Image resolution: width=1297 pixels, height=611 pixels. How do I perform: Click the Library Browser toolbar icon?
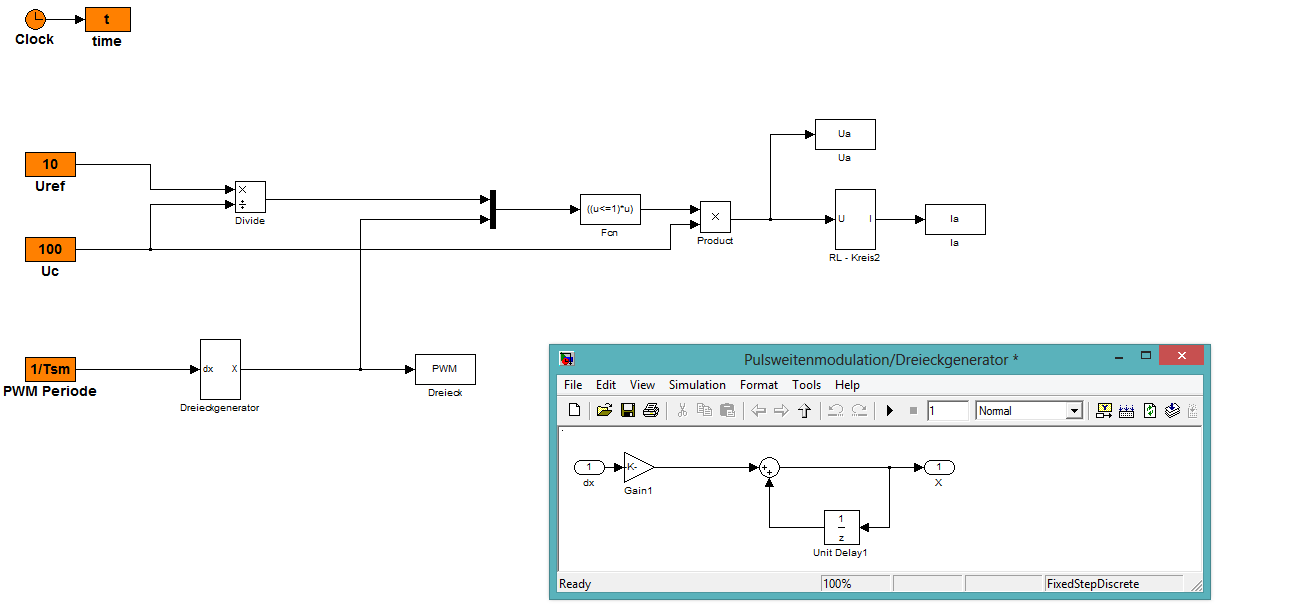coord(1104,410)
